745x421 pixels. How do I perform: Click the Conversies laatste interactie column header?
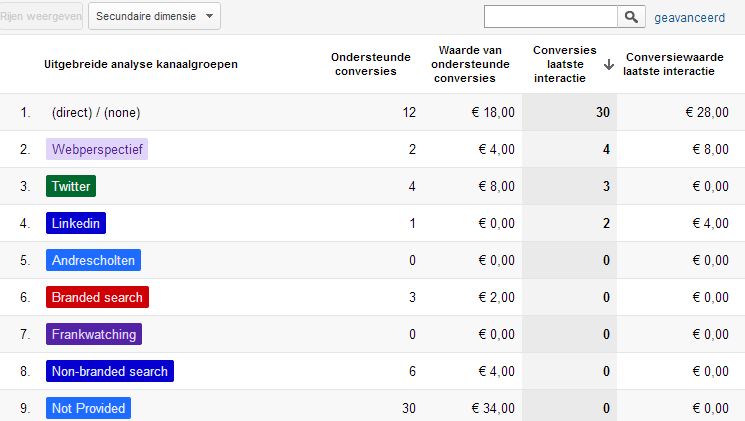[564, 64]
